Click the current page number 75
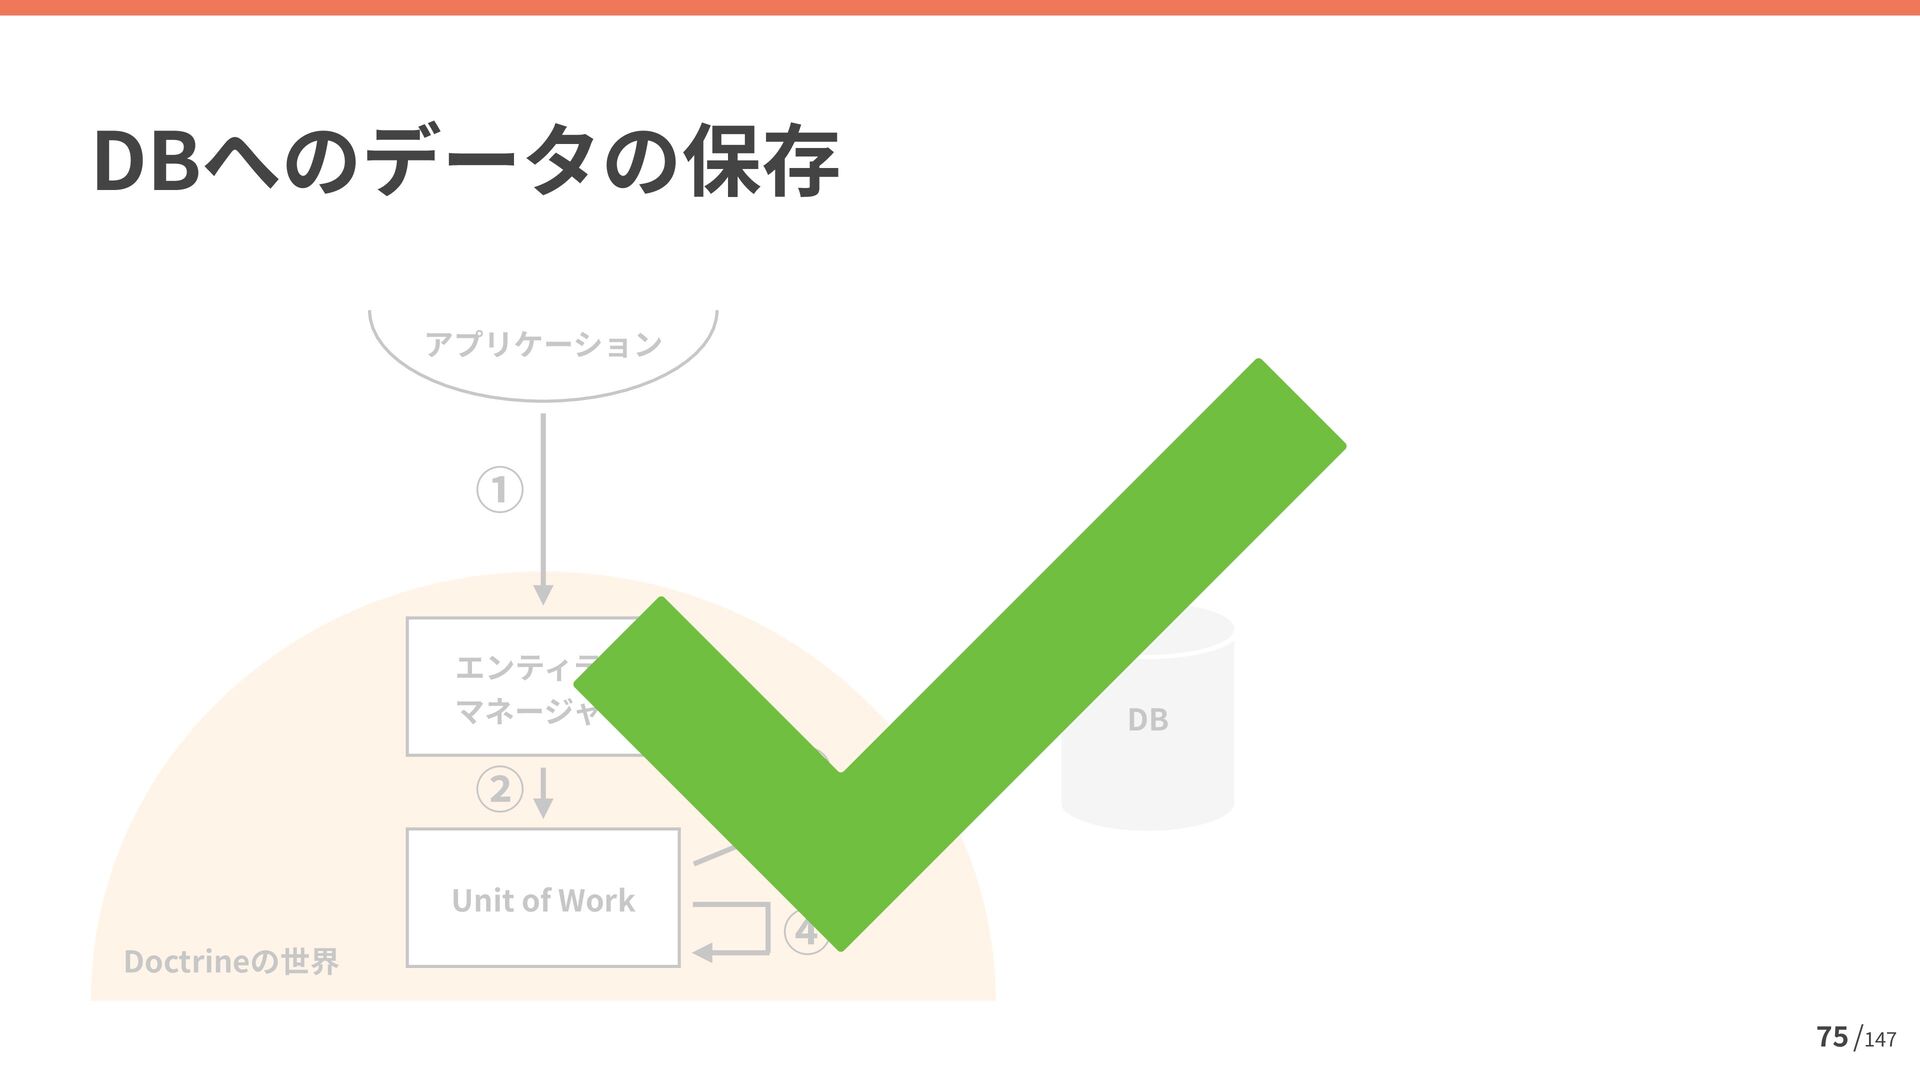This screenshot has width=1920, height=1080. tap(1831, 1037)
